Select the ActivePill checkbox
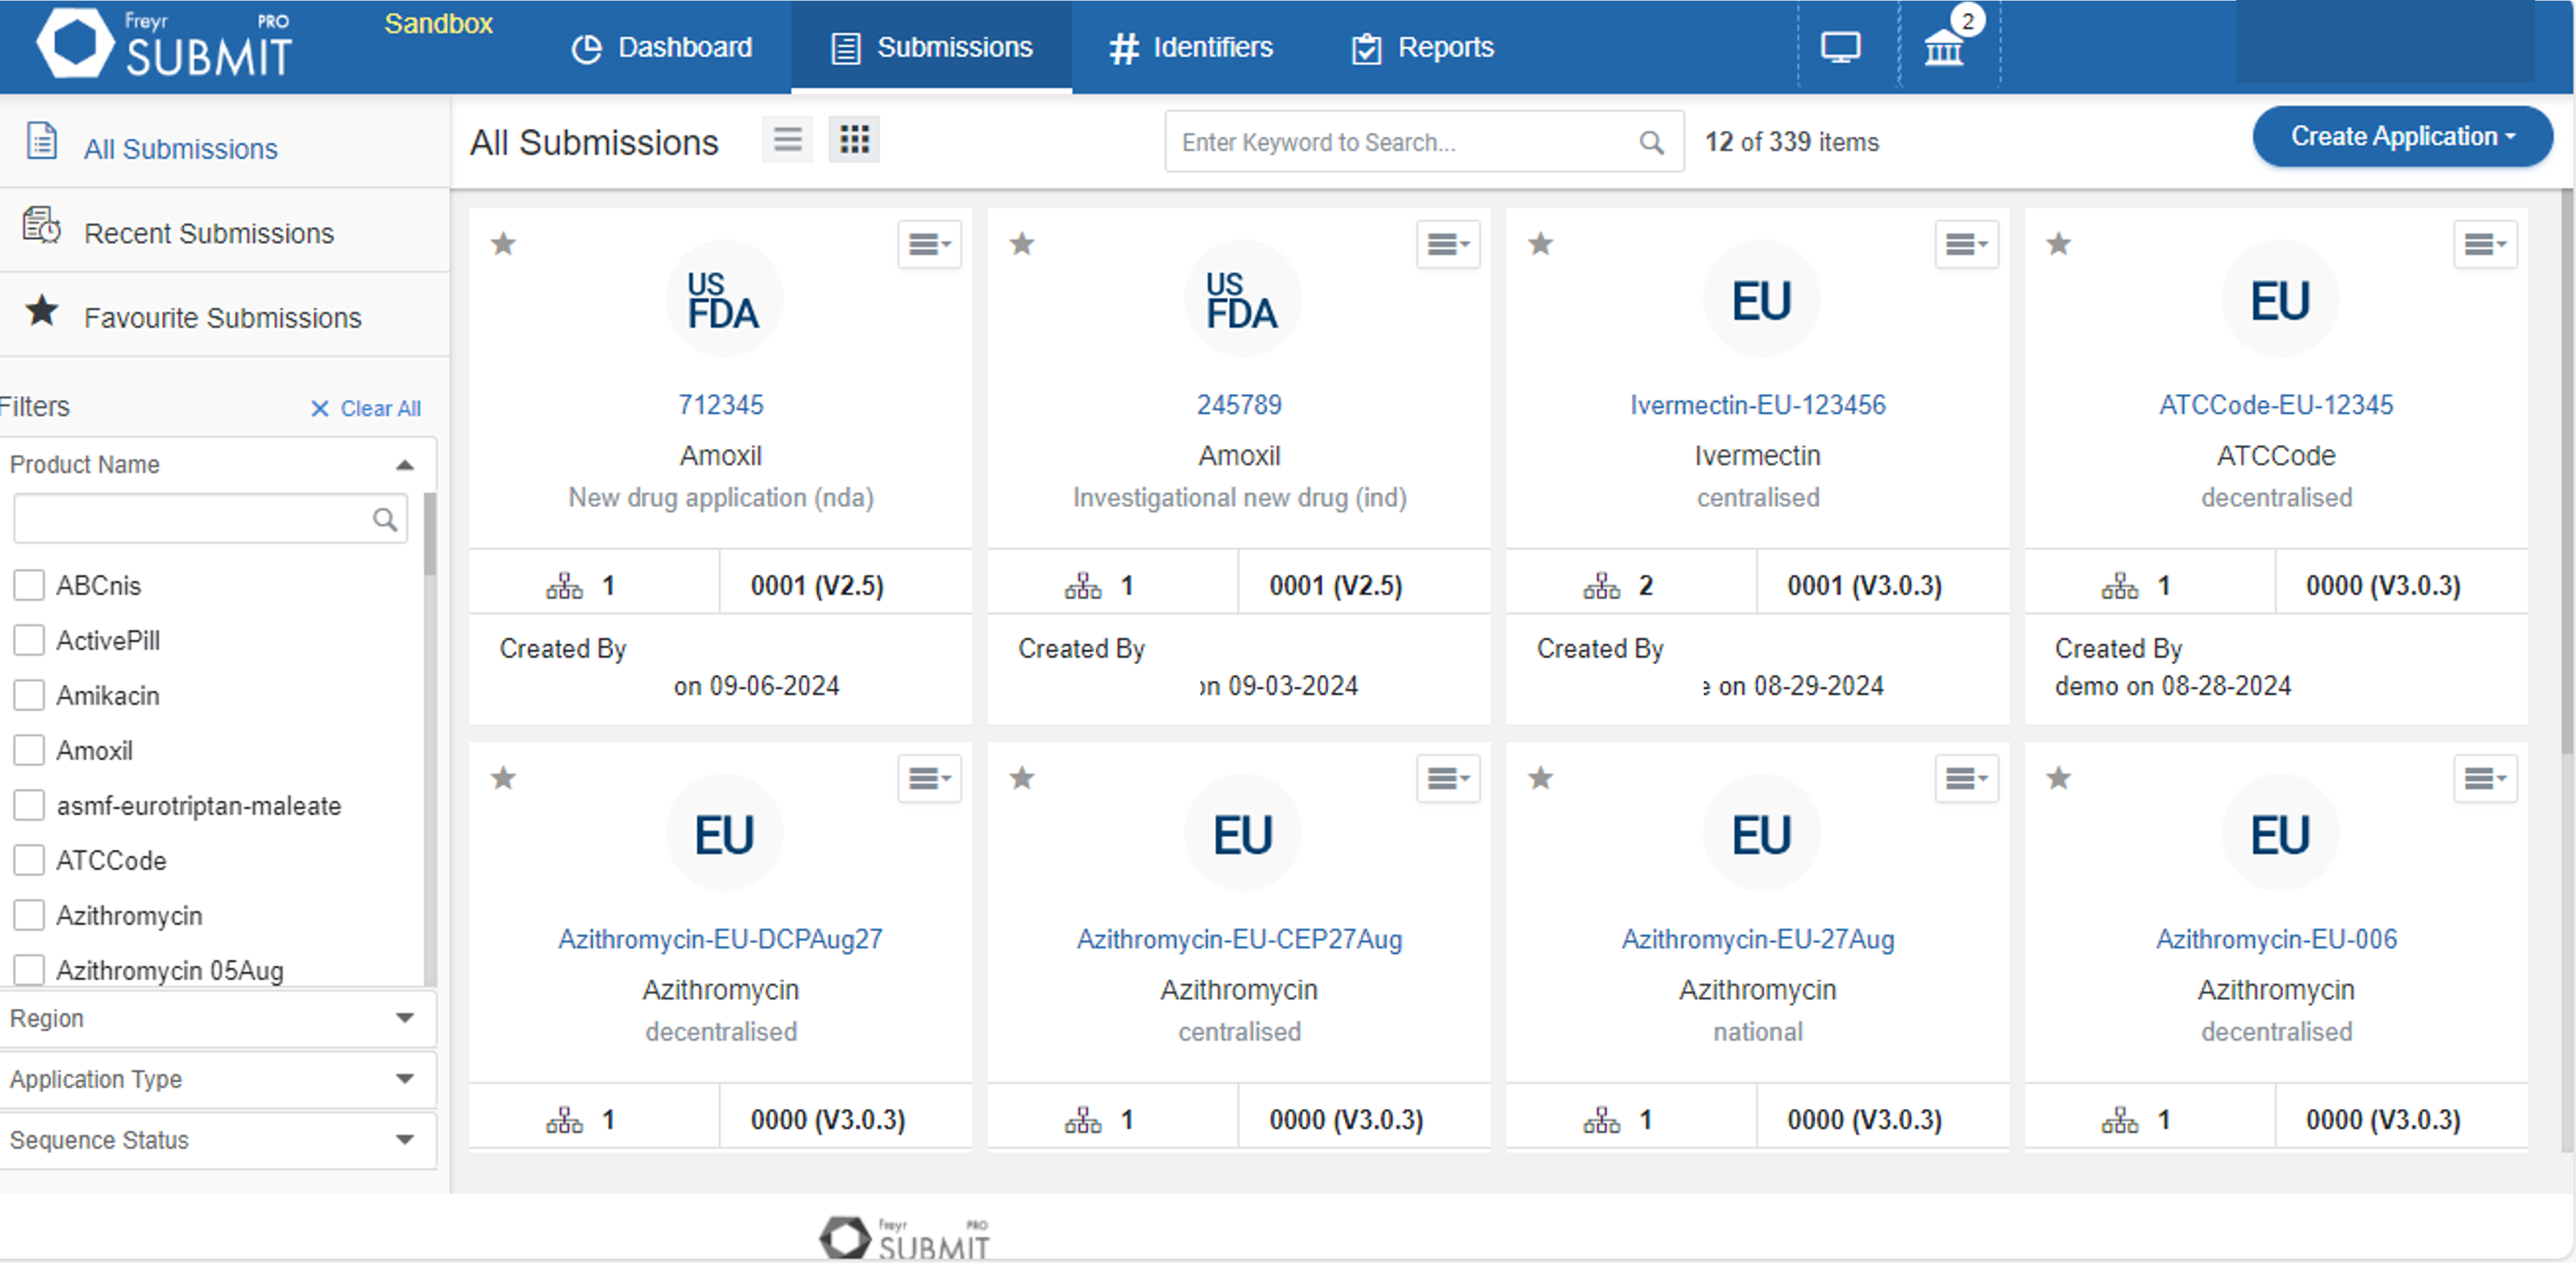The height and width of the screenshot is (1263, 2576). [28, 639]
